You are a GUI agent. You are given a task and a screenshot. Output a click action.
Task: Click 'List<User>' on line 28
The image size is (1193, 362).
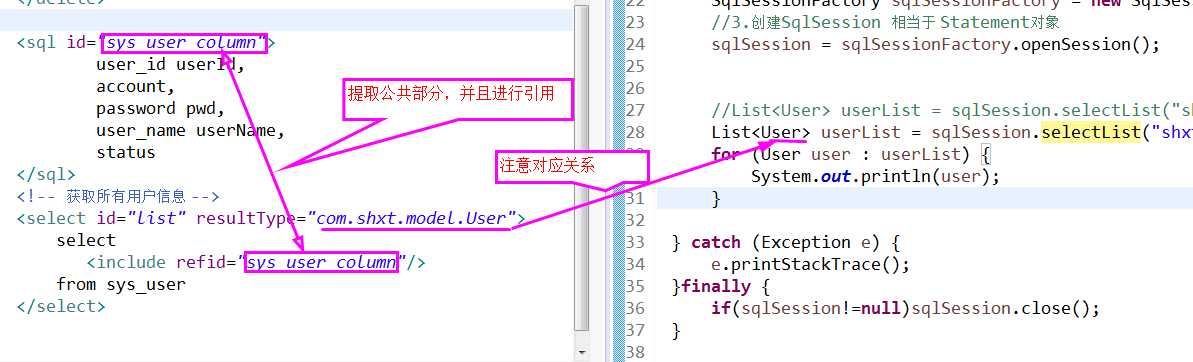point(761,132)
